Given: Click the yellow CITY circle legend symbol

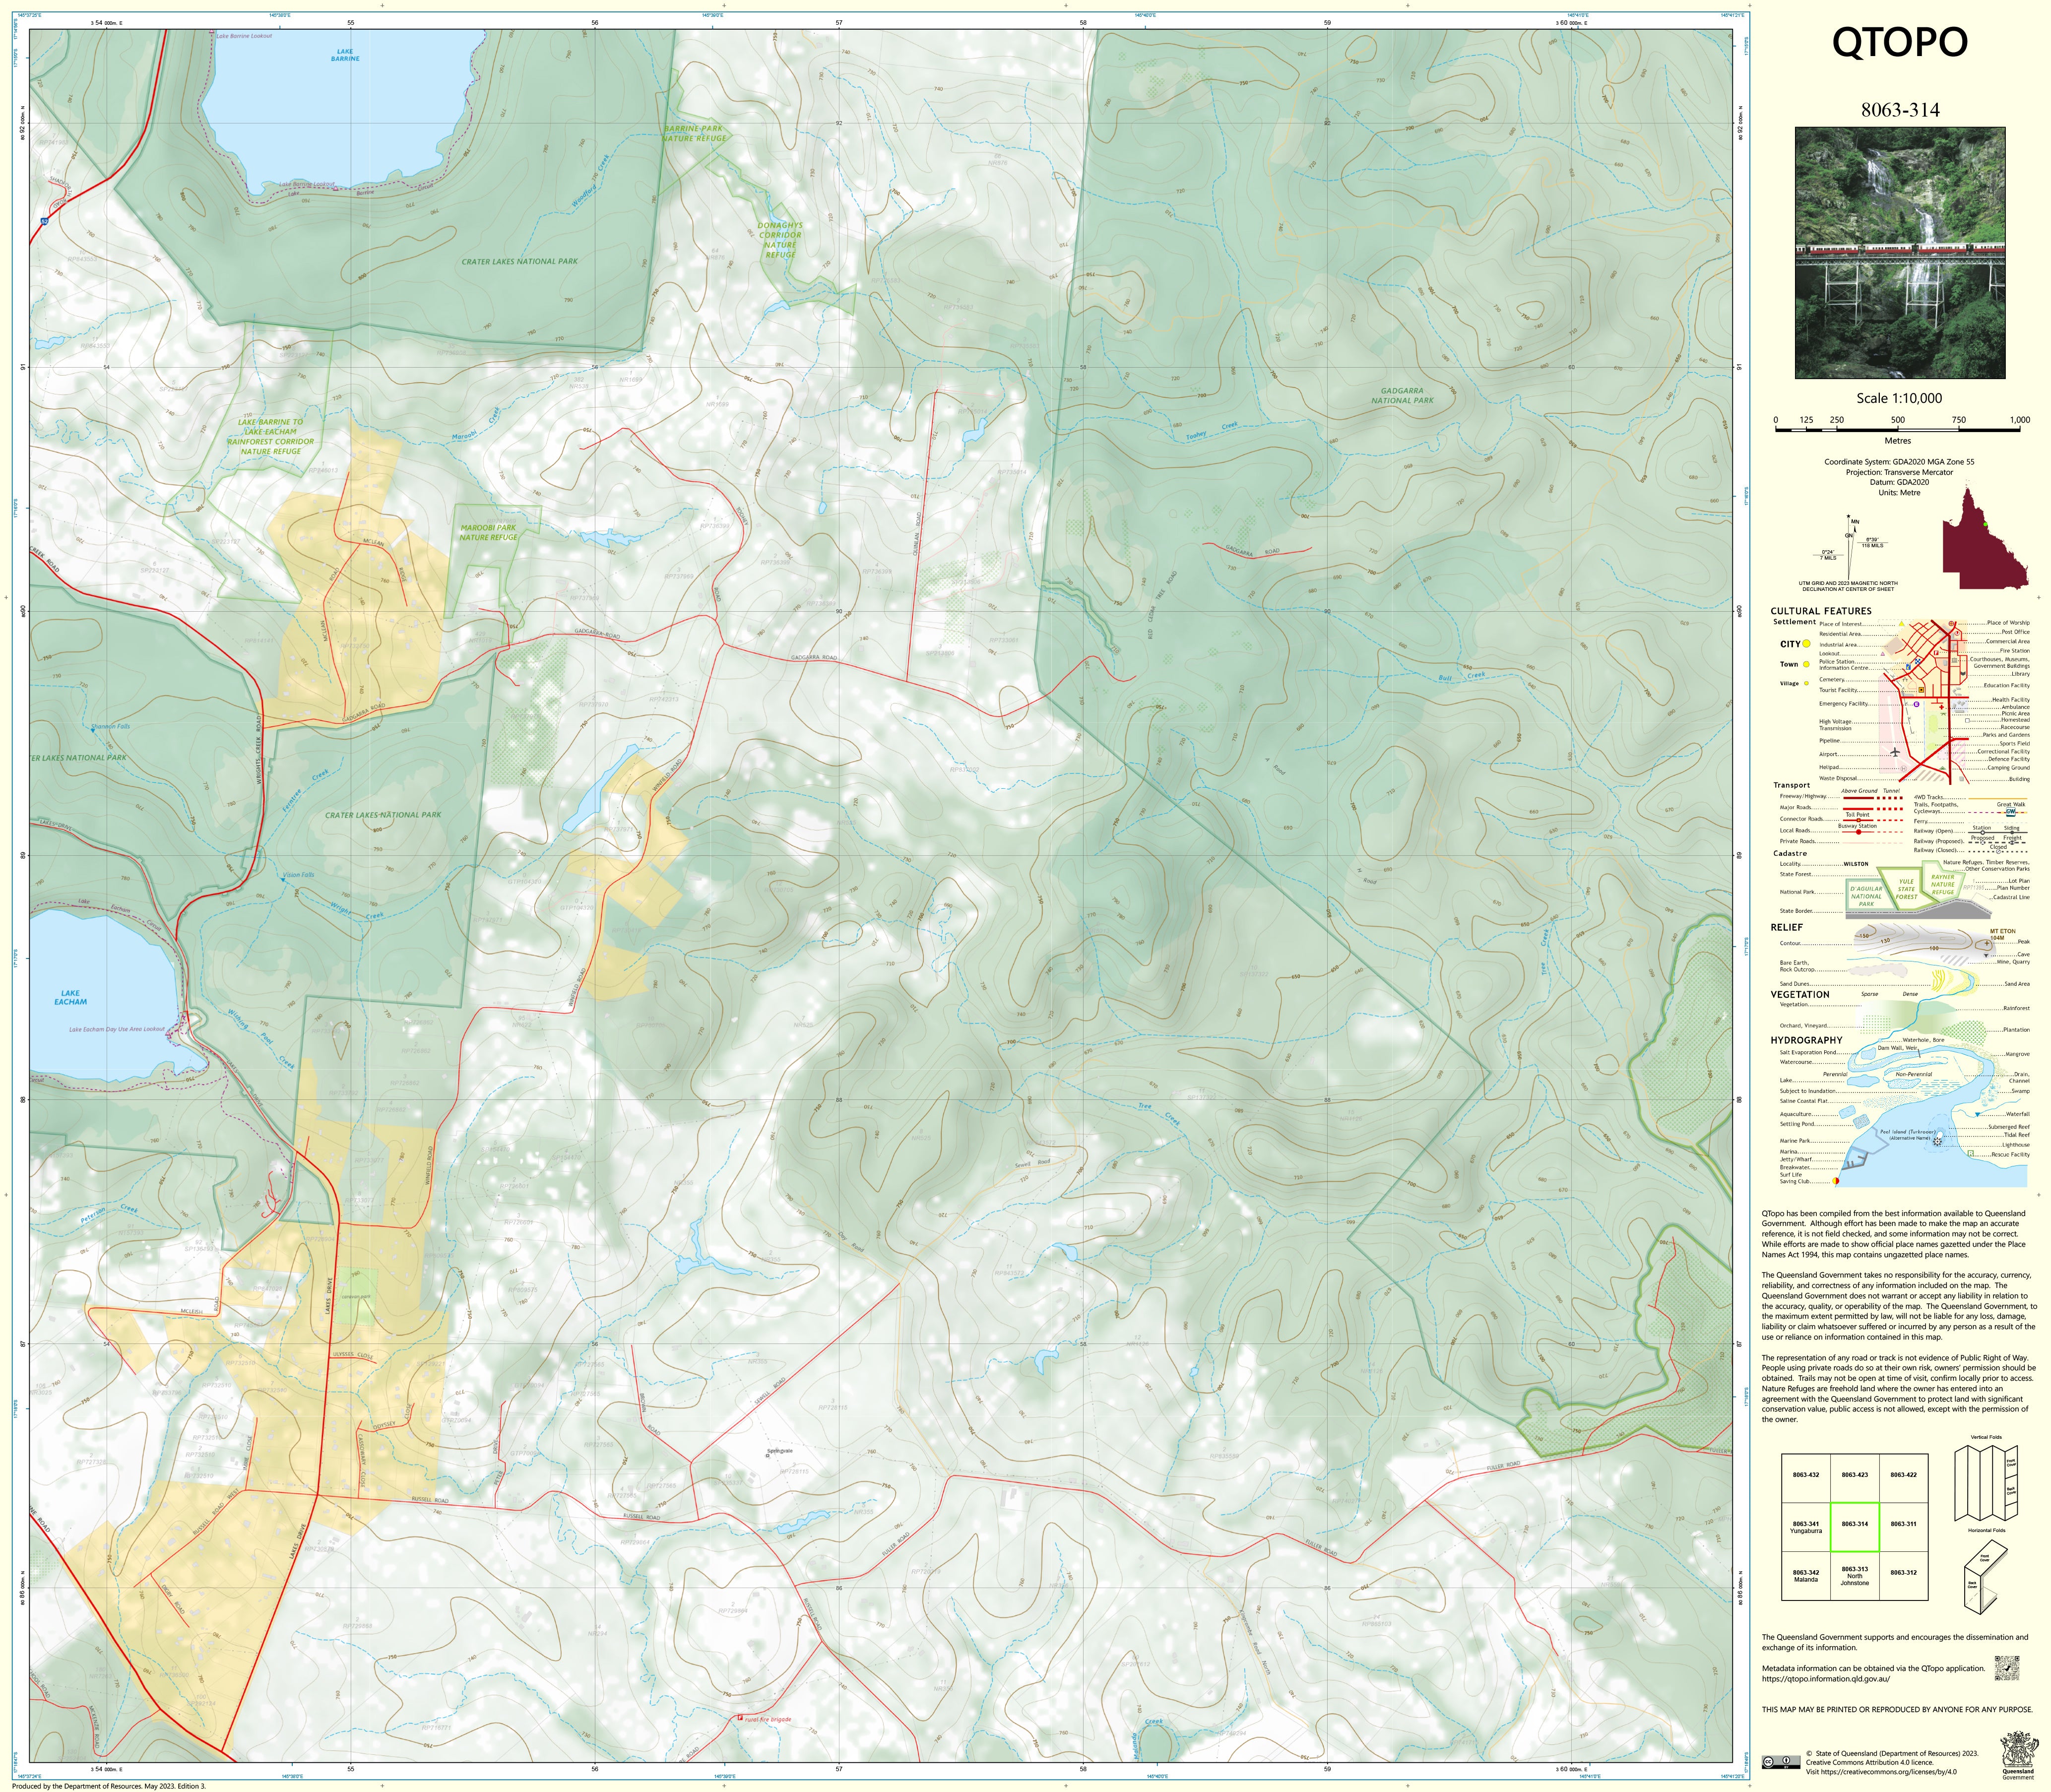Looking at the screenshot, I should coord(1807,644).
